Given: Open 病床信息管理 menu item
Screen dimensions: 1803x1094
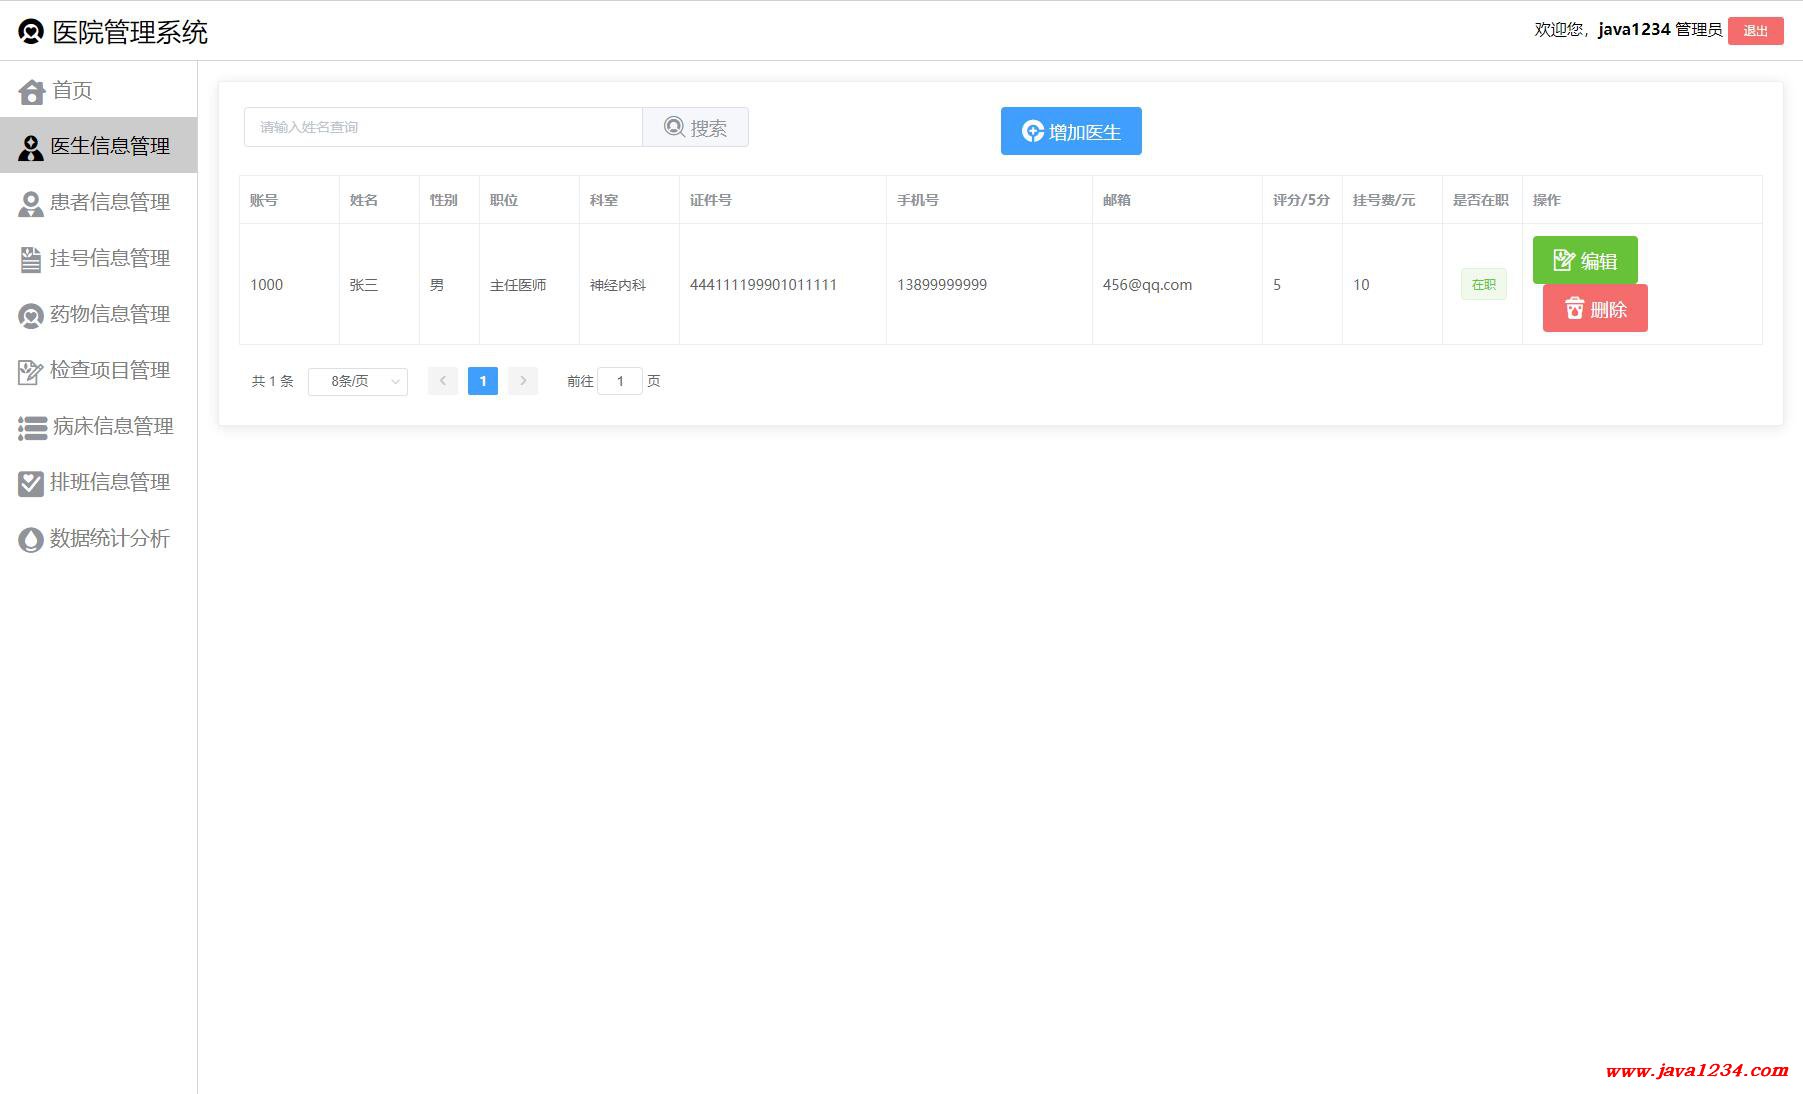Looking at the screenshot, I should 98,426.
